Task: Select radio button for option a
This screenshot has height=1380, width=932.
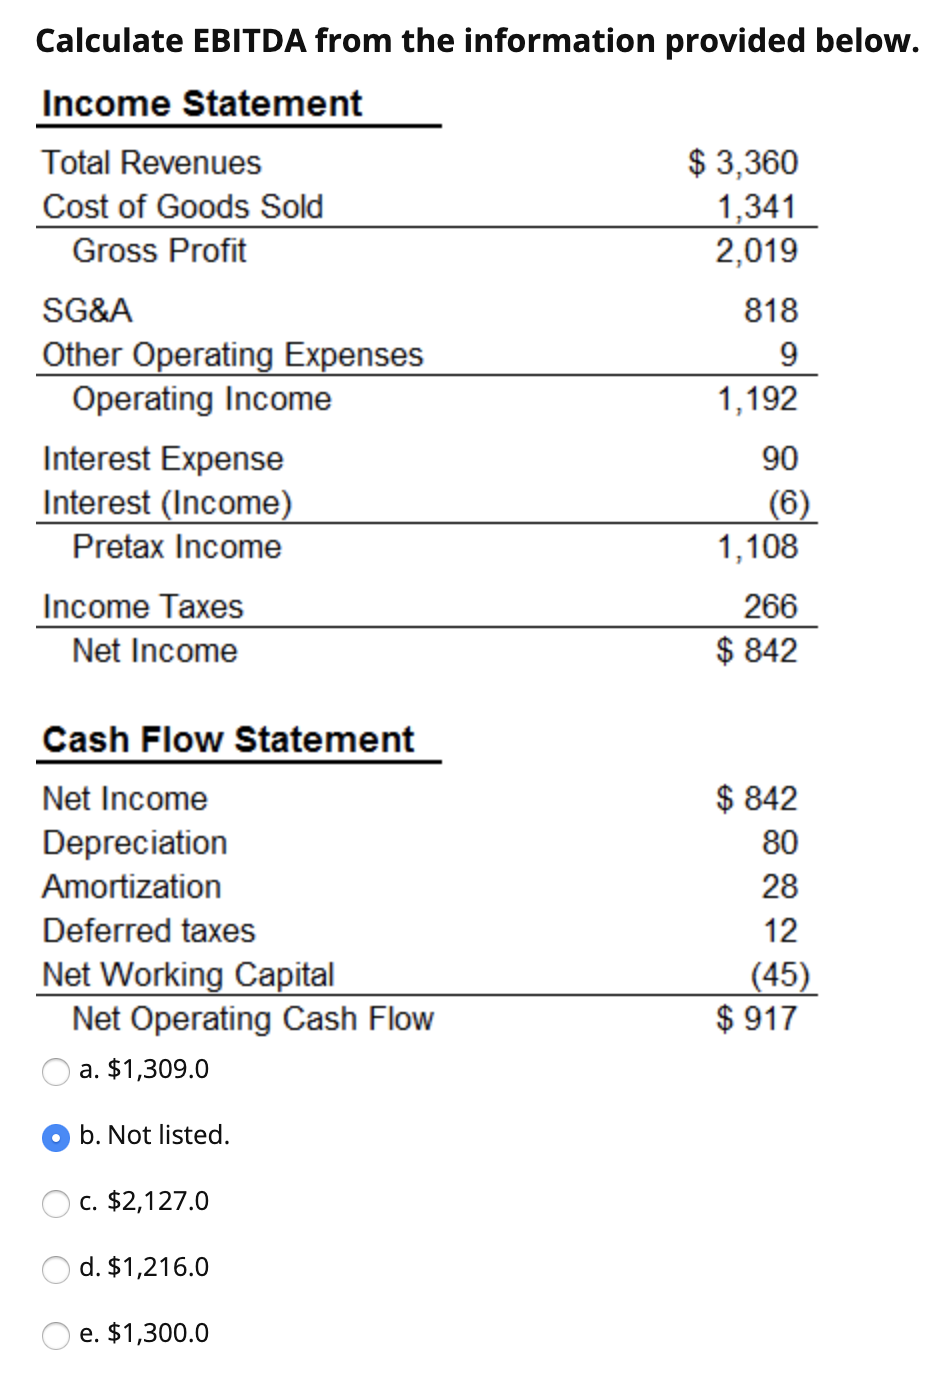Action: point(56,1071)
